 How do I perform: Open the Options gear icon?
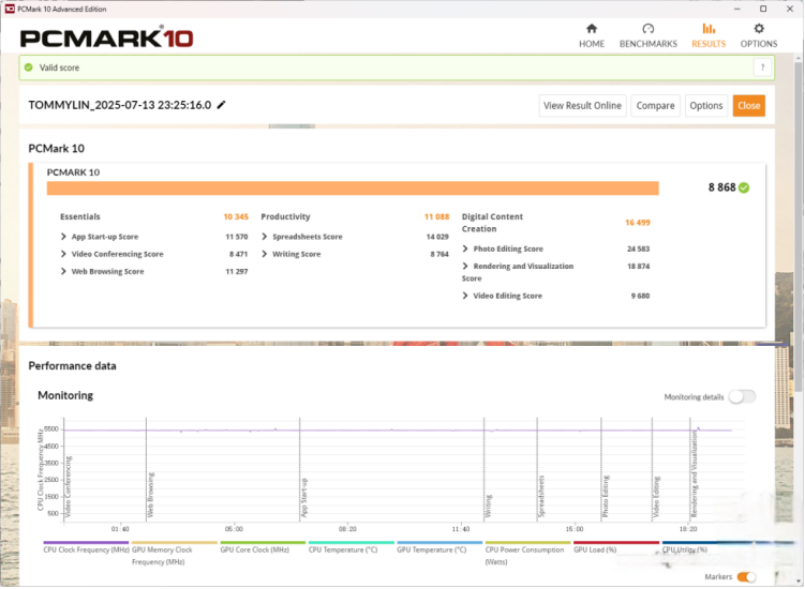point(759,29)
